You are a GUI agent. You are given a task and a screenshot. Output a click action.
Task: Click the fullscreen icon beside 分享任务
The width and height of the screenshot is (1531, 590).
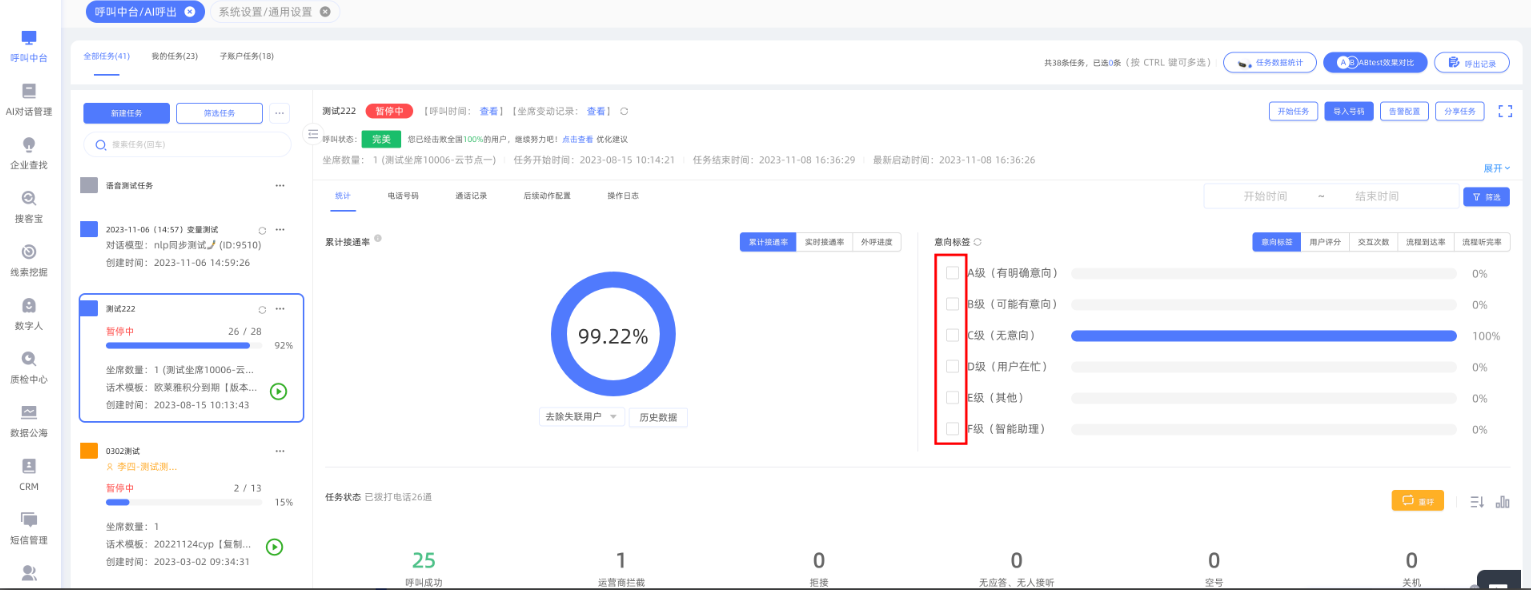coord(1505,112)
